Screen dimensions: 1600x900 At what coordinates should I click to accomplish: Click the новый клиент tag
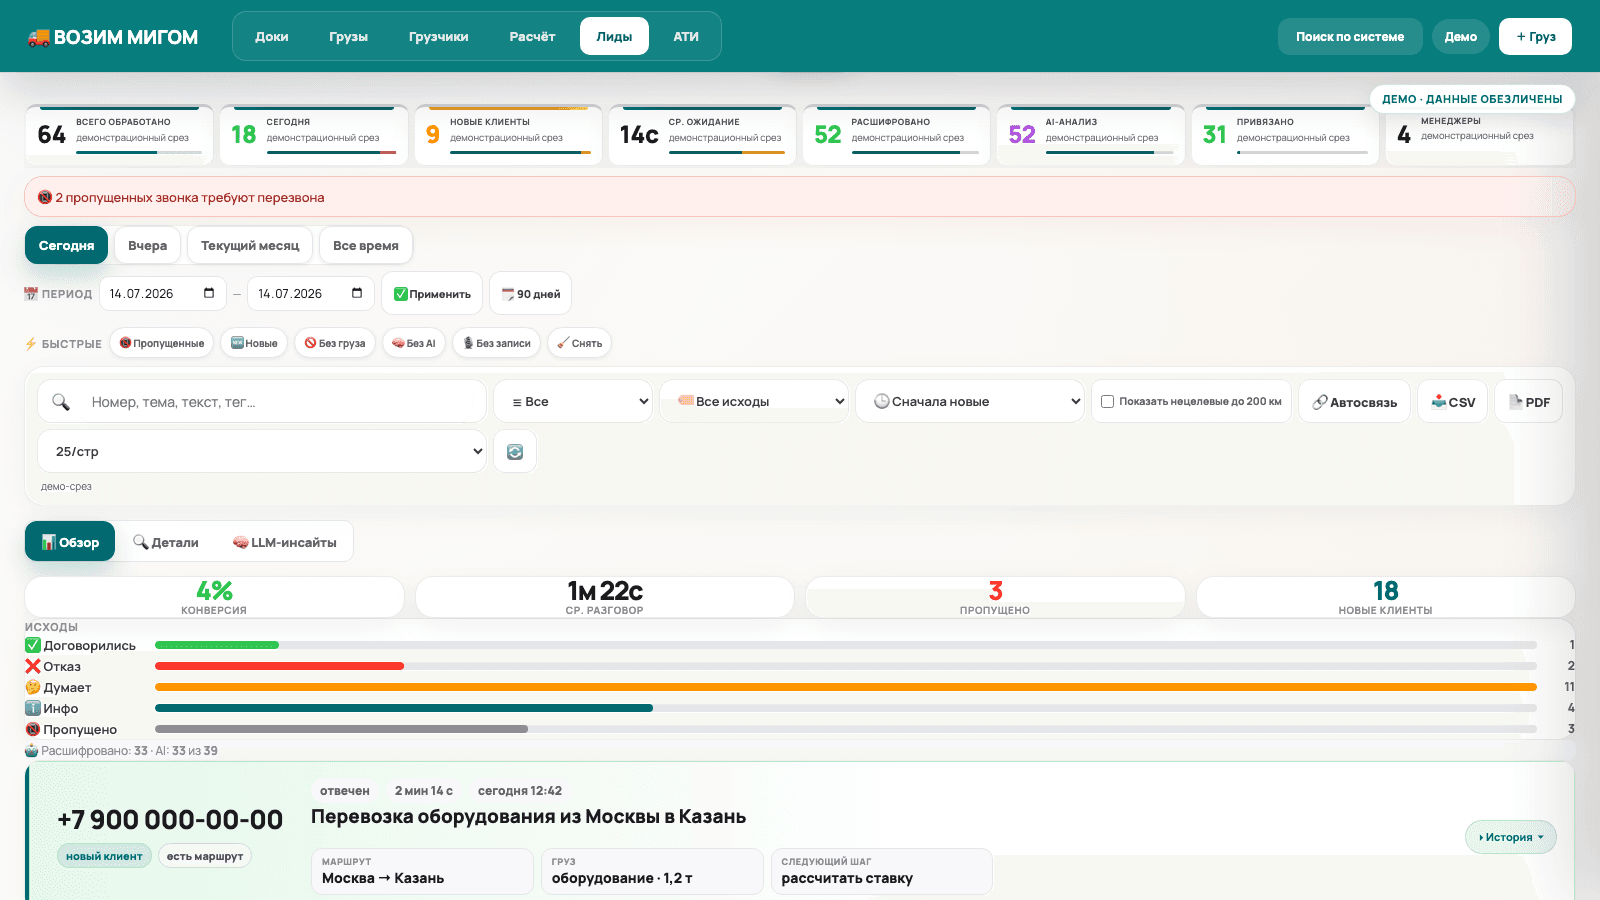pos(104,856)
